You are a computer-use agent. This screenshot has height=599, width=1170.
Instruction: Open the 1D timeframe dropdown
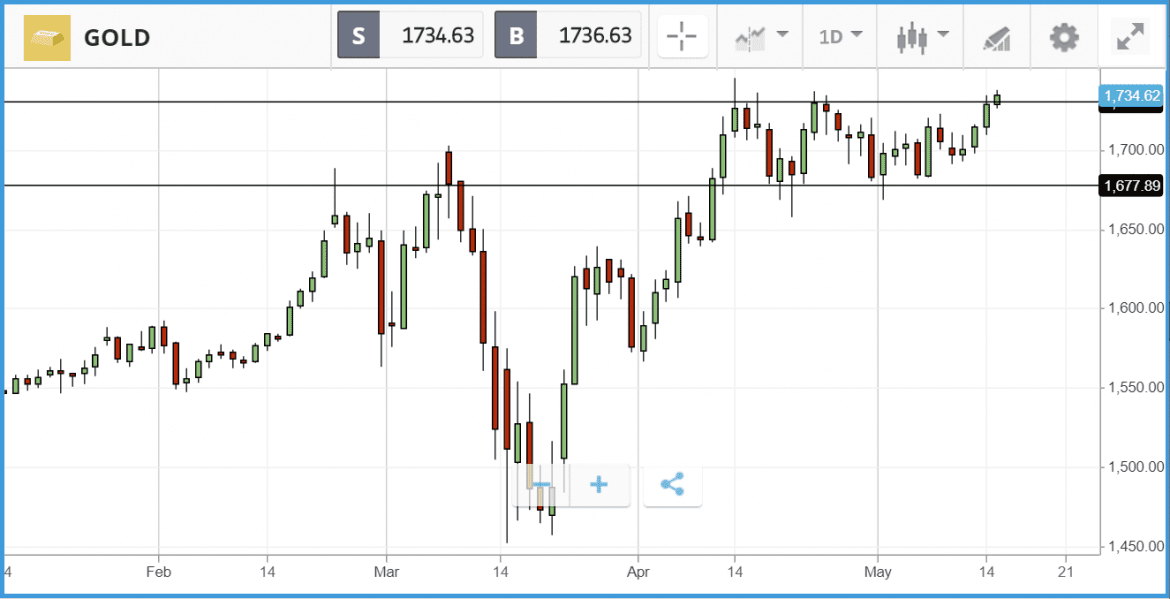coord(840,37)
